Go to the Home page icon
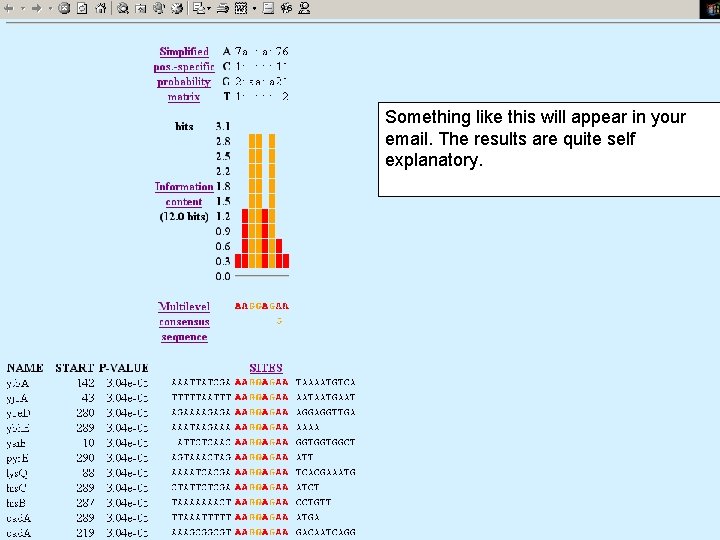Screen dimensions: 720x540 click(101, 8)
